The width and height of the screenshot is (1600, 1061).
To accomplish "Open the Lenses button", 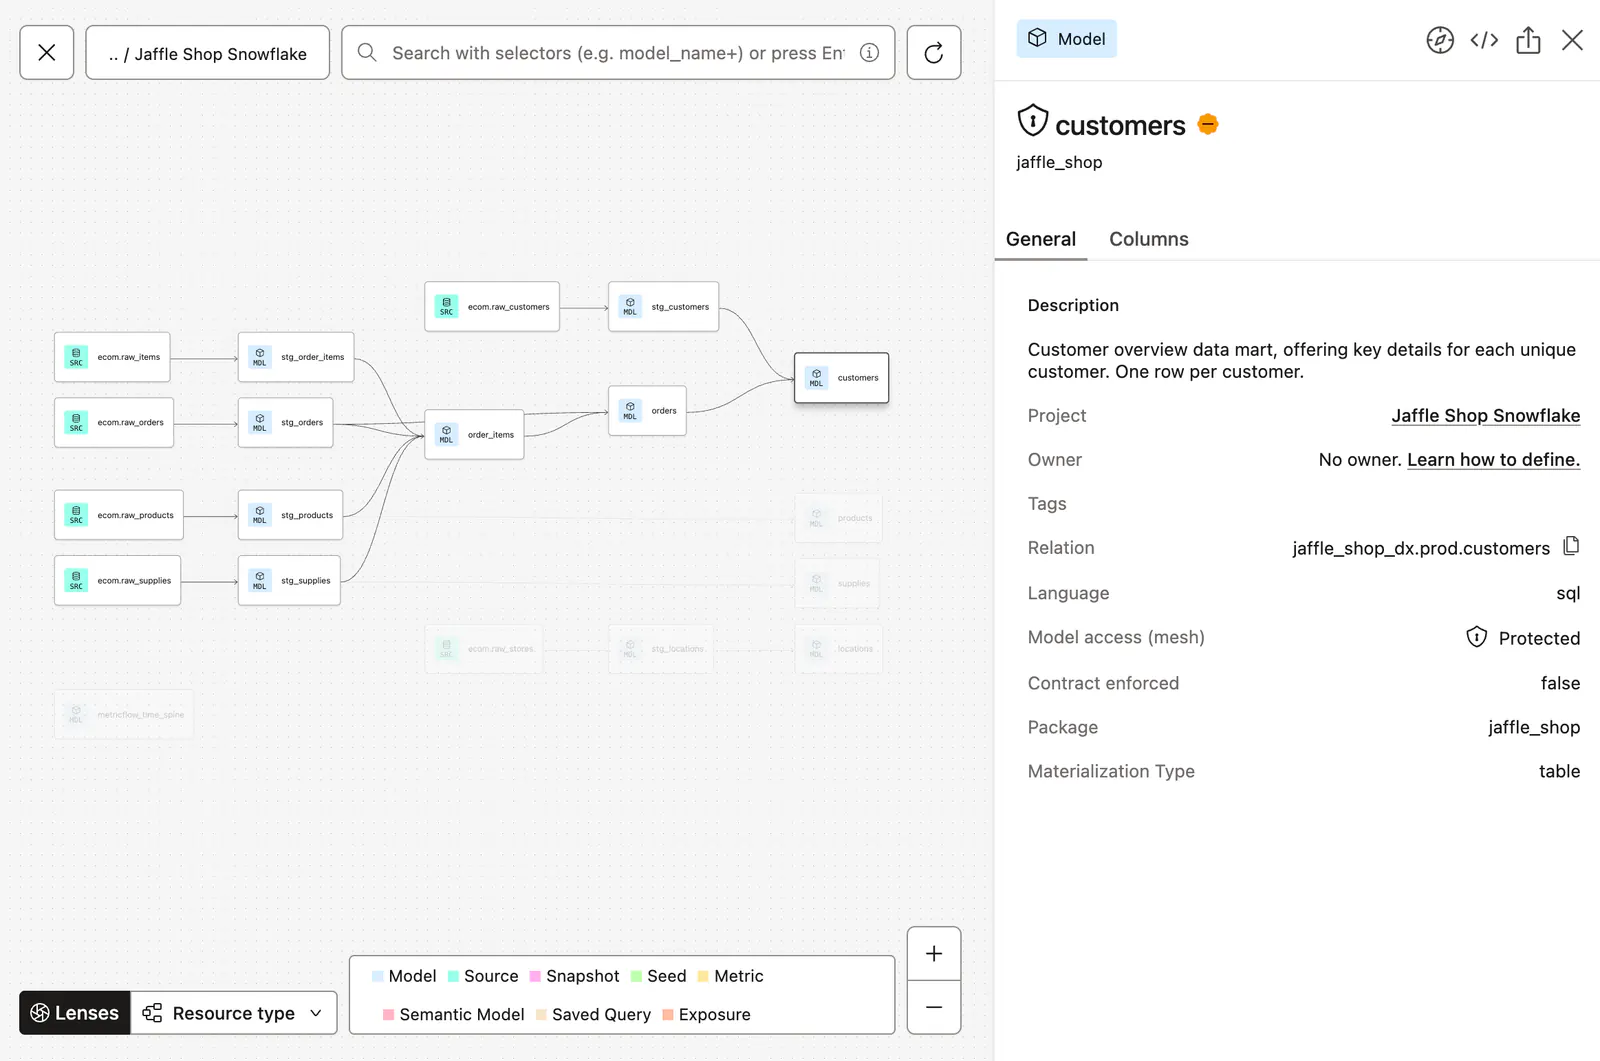I will click(75, 1013).
